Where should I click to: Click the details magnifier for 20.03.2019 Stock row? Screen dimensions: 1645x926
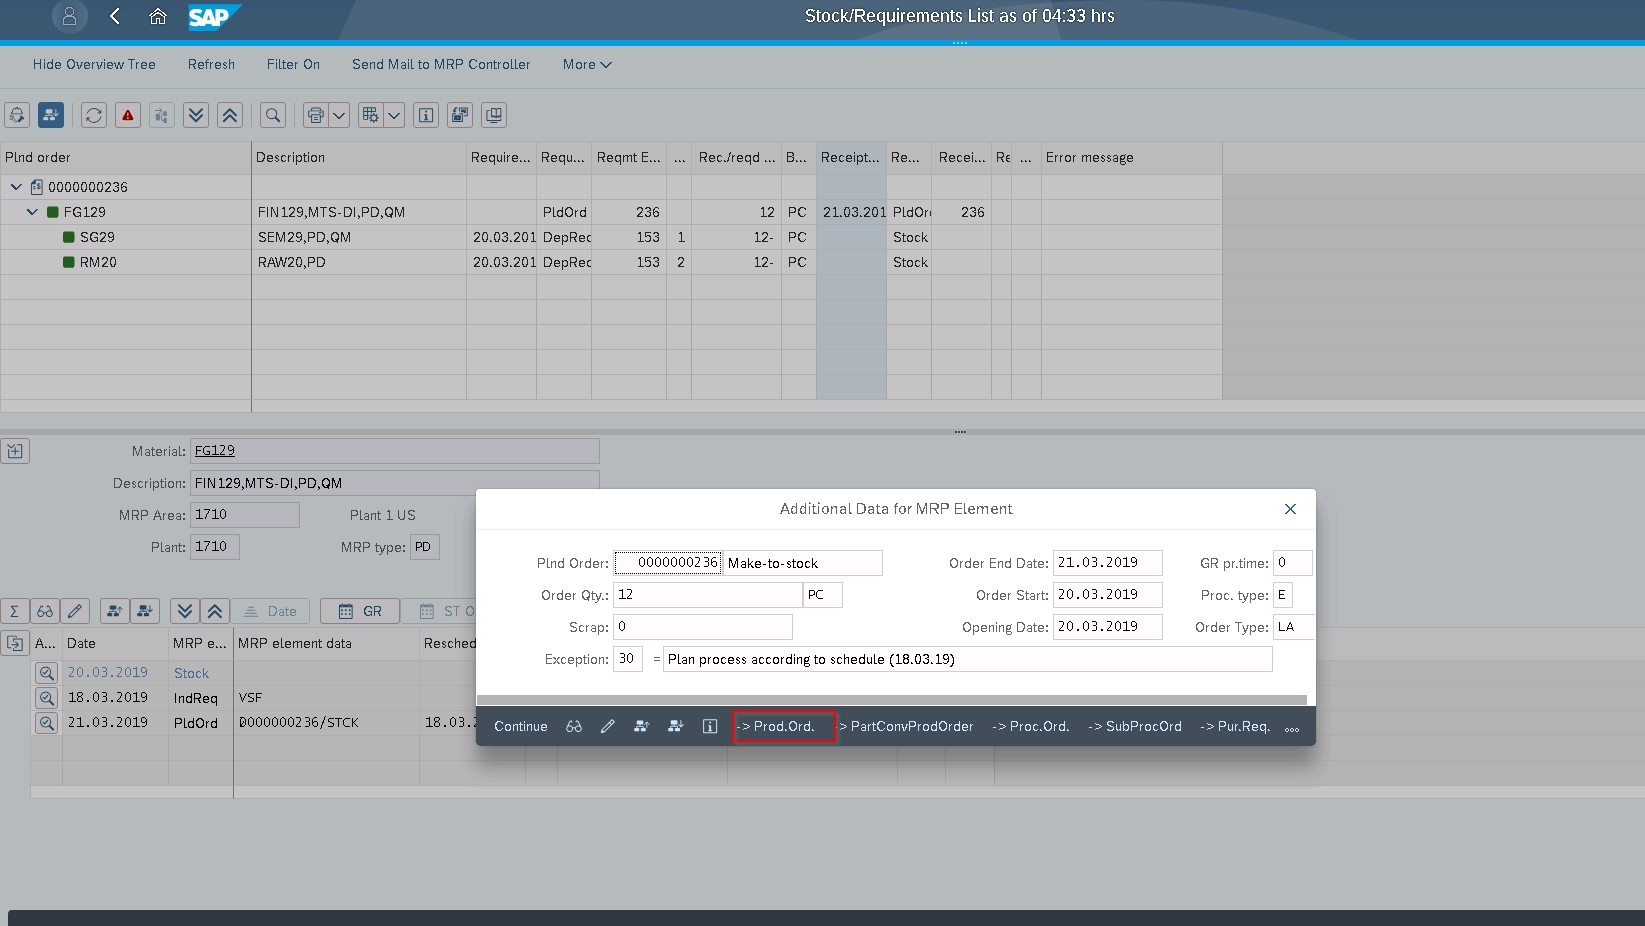coord(46,672)
